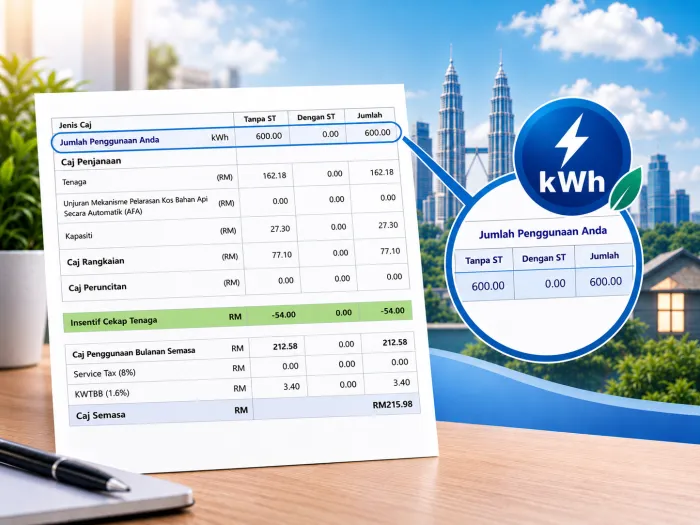700x525 pixels.
Task: Select 600.00 Tanpa ST value in bill row
Action: coord(269,136)
